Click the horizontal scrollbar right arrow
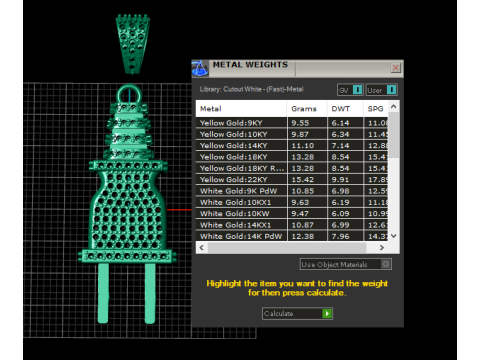Image resolution: width=480 pixels, height=360 pixels. coord(382,248)
